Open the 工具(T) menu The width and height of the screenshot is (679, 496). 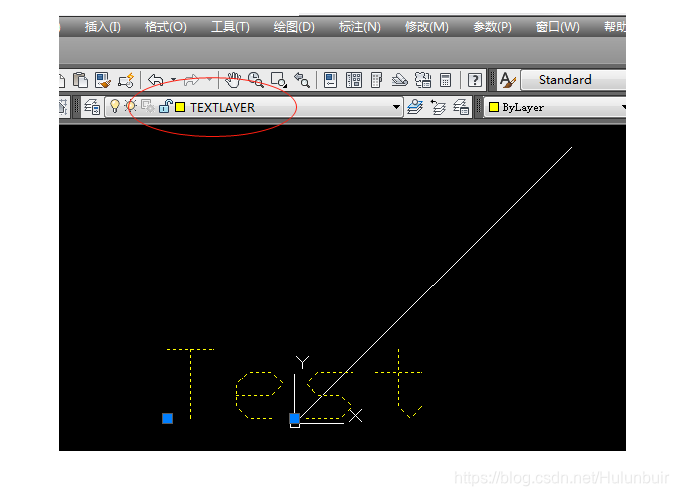[230, 27]
